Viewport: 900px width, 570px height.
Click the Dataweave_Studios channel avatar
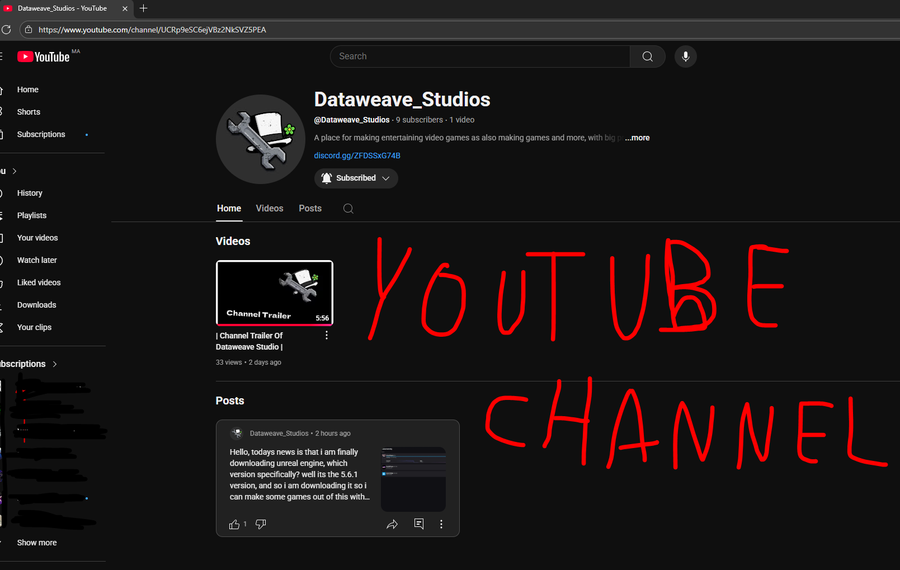(261, 139)
